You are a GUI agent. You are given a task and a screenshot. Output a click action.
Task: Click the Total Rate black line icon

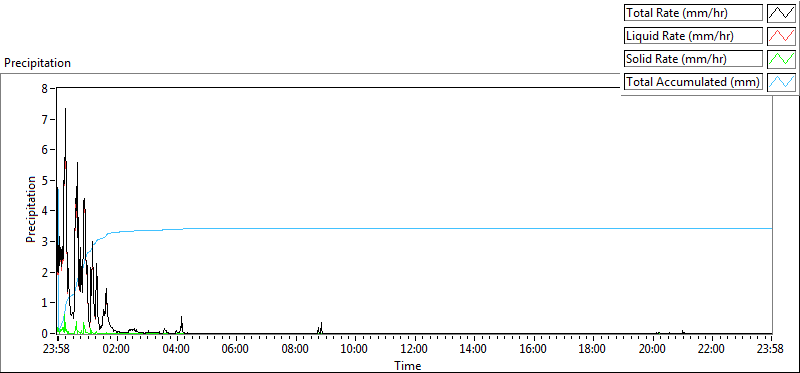[782, 13]
